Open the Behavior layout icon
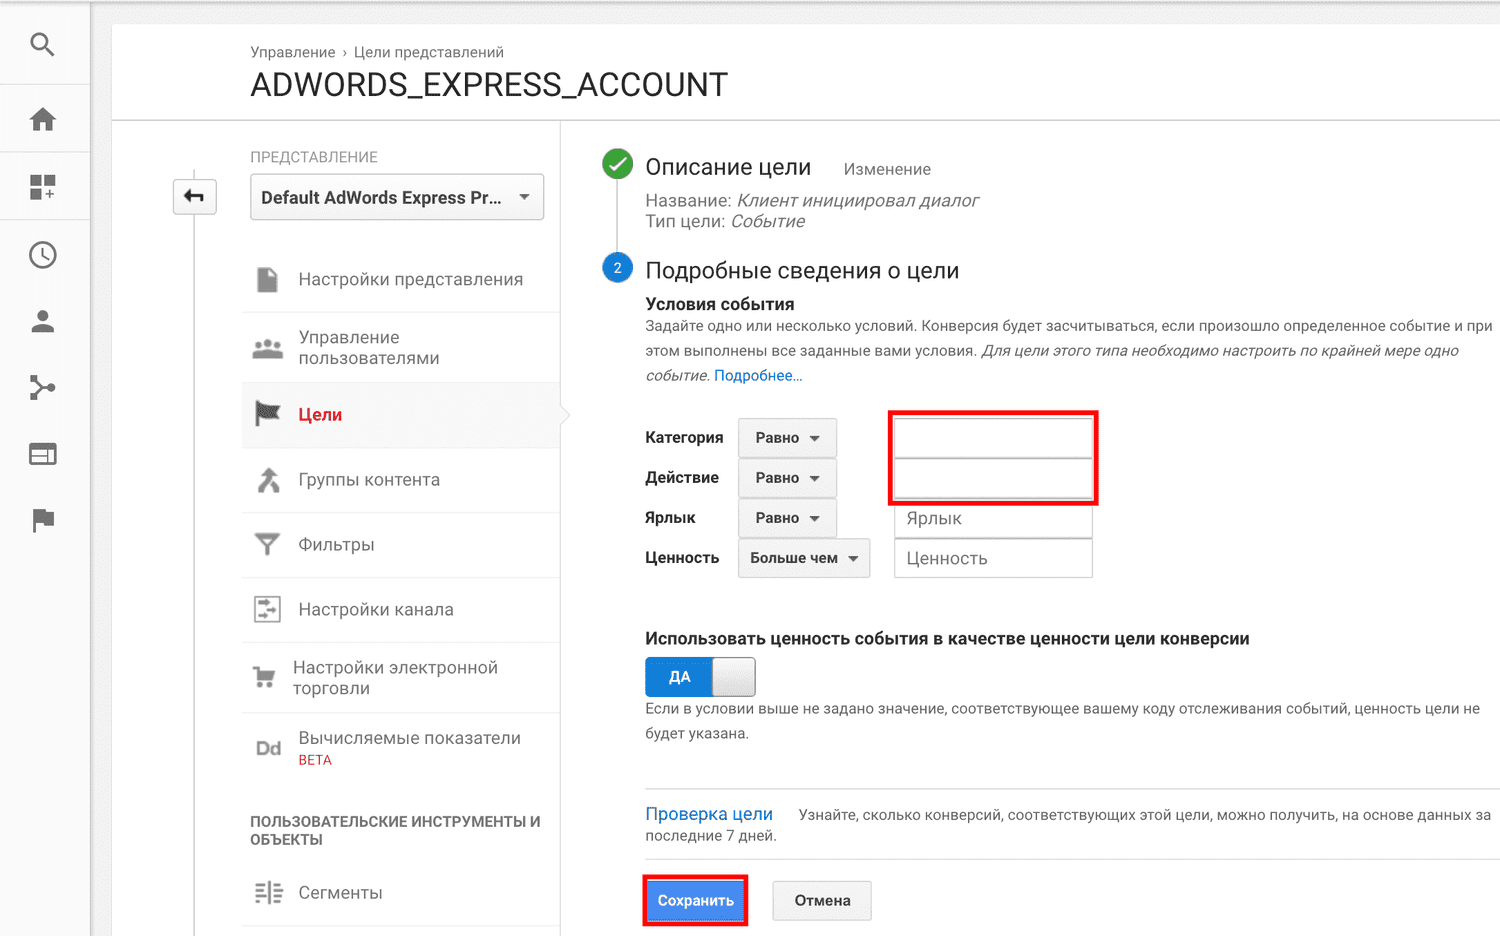 [42, 454]
